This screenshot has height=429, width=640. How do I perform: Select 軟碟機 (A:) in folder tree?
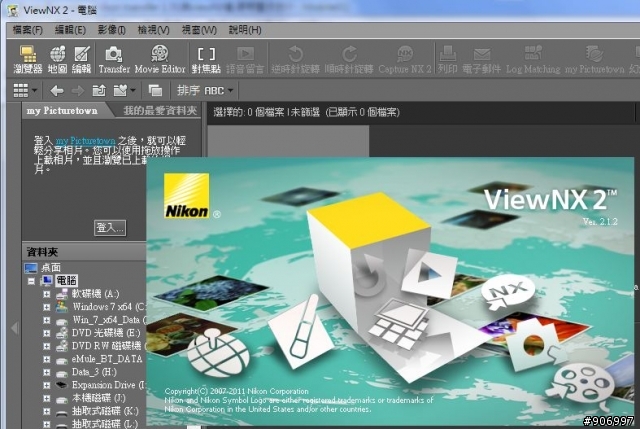click(x=96, y=294)
